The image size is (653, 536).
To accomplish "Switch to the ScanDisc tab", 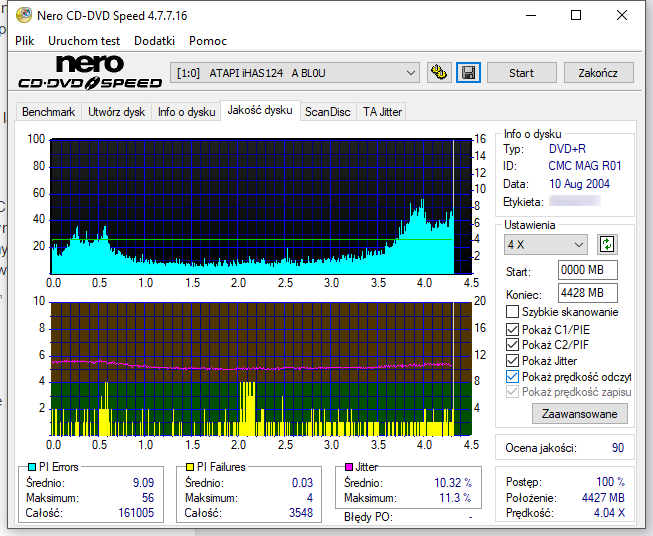I will point(328,112).
